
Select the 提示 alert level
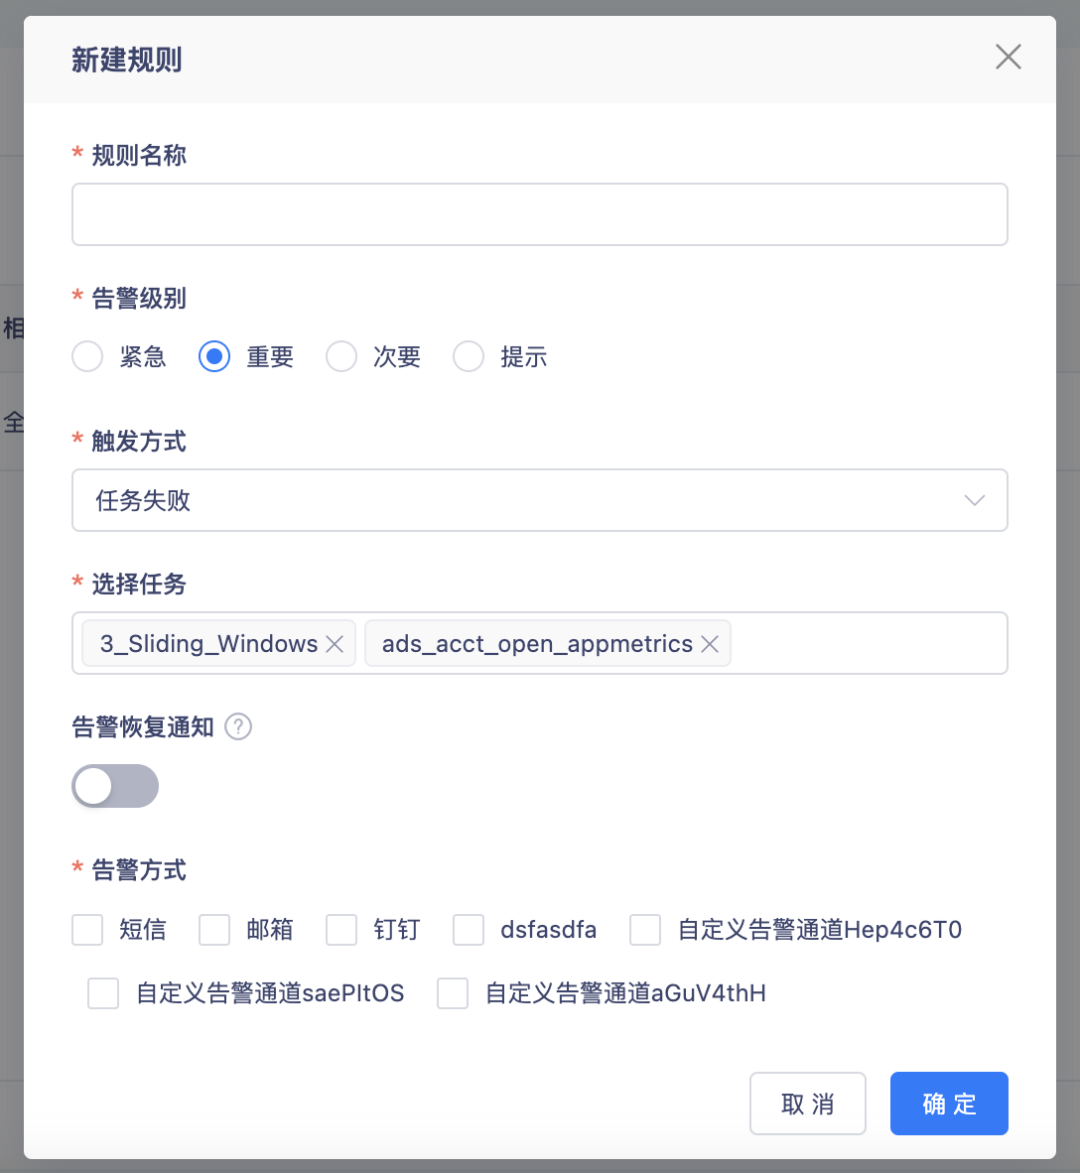pos(468,356)
